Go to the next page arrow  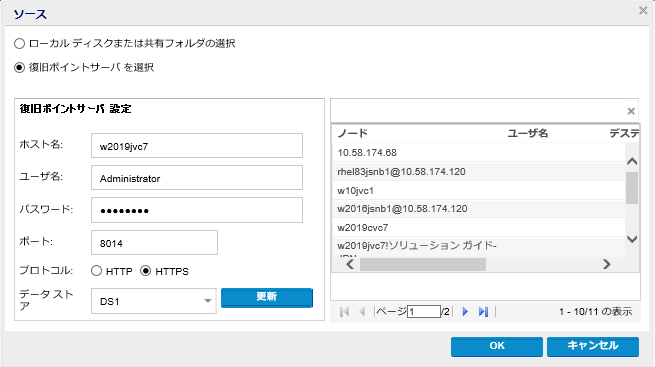tap(465, 311)
